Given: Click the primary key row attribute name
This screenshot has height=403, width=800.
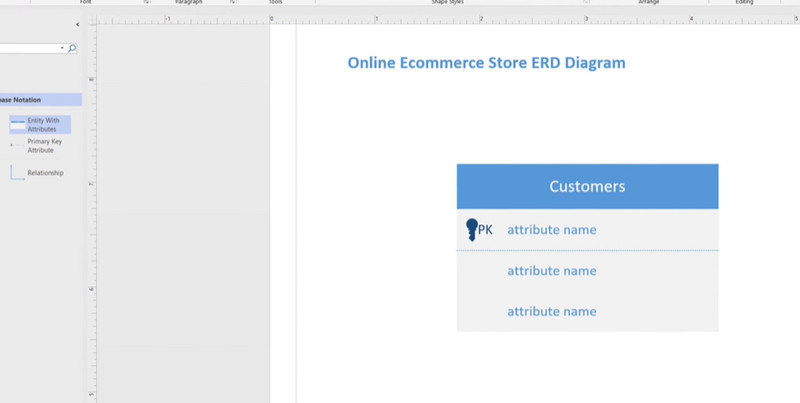Looking at the screenshot, I should [x=551, y=230].
